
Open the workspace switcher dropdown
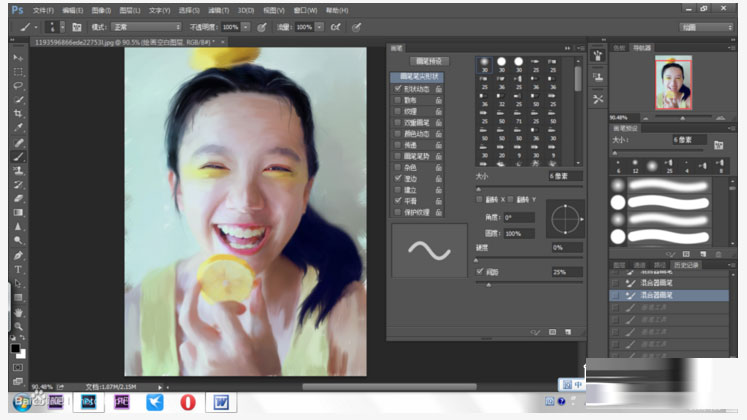click(x=706, y=27)
